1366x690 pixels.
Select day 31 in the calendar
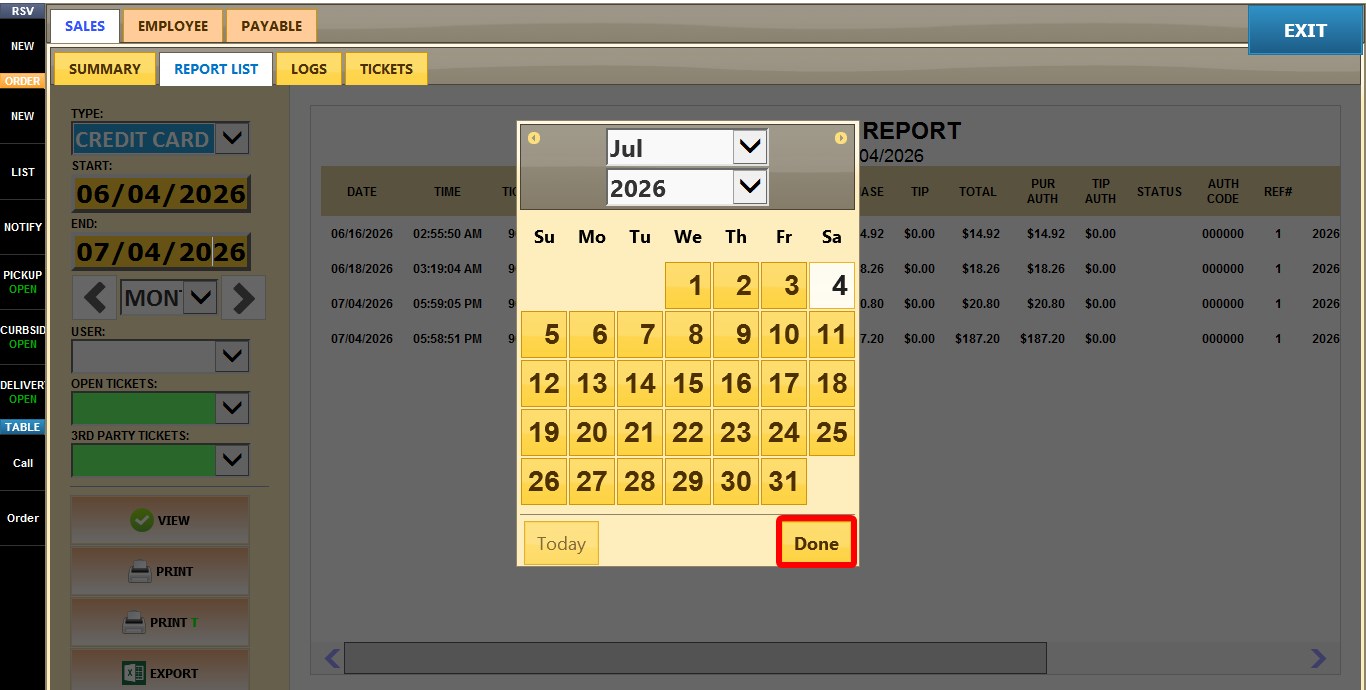coord(784,481)
